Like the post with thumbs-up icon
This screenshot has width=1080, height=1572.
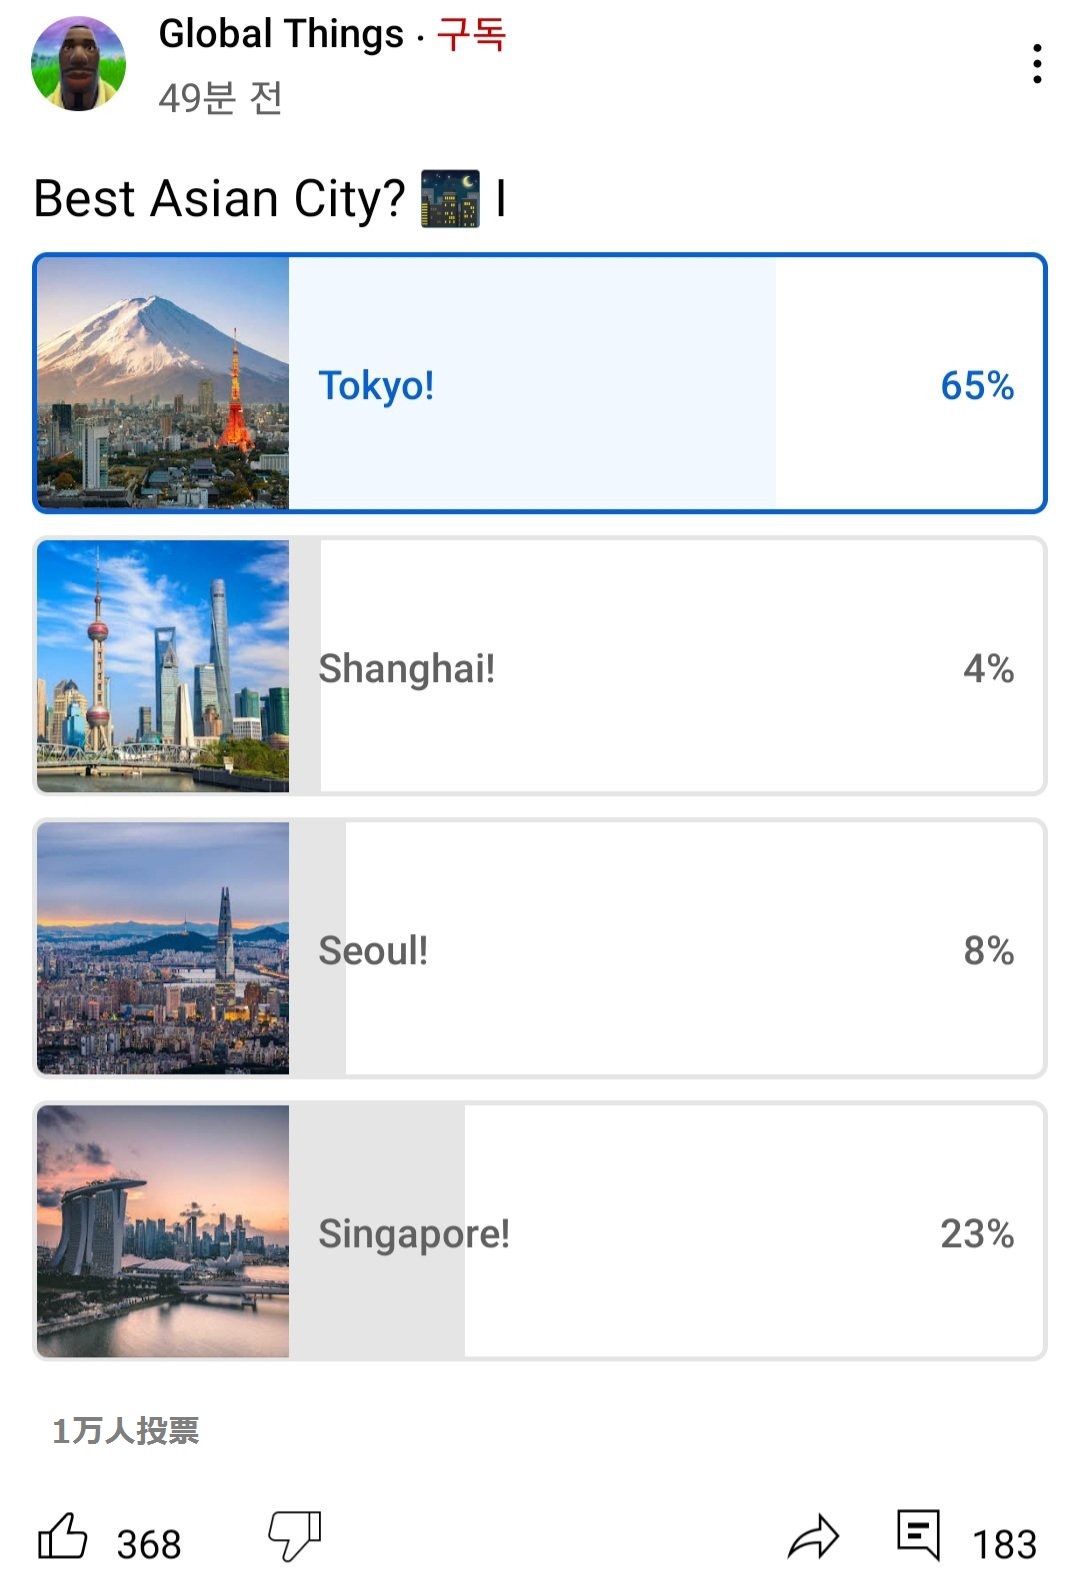point(63,1536)
